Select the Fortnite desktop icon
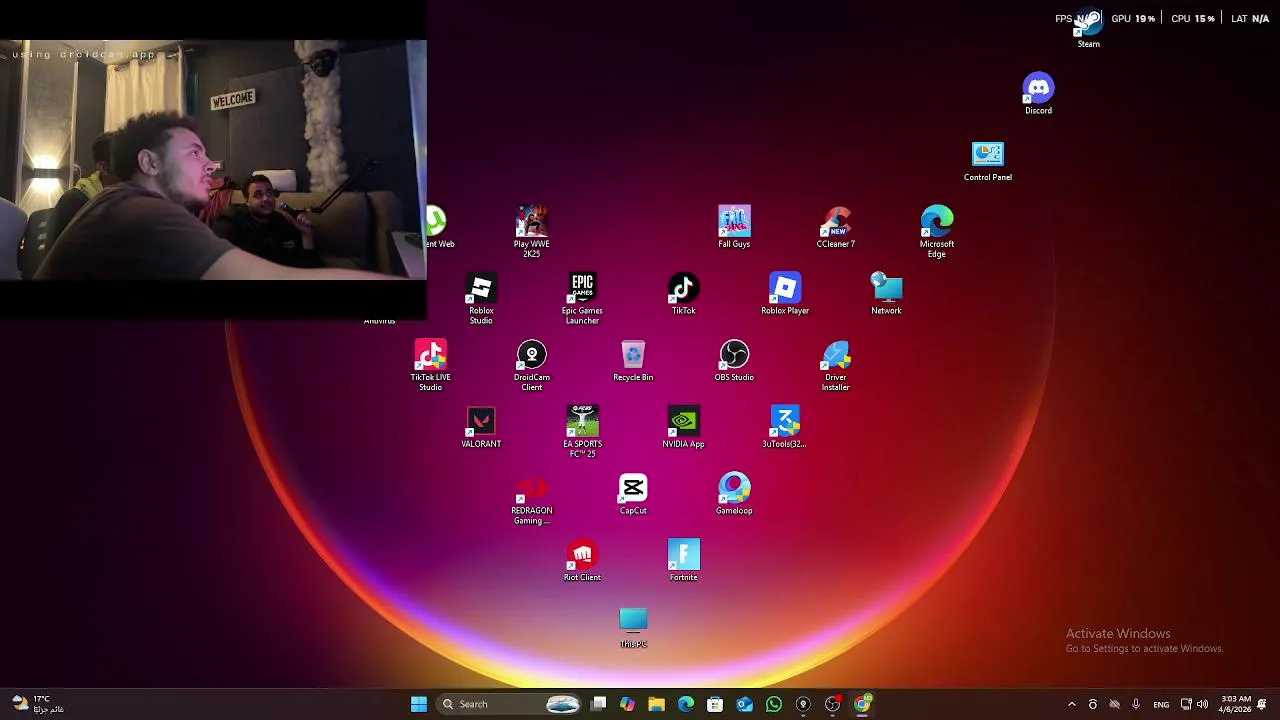The height and width of the screenshot is (720, 1280). point(683,561)
